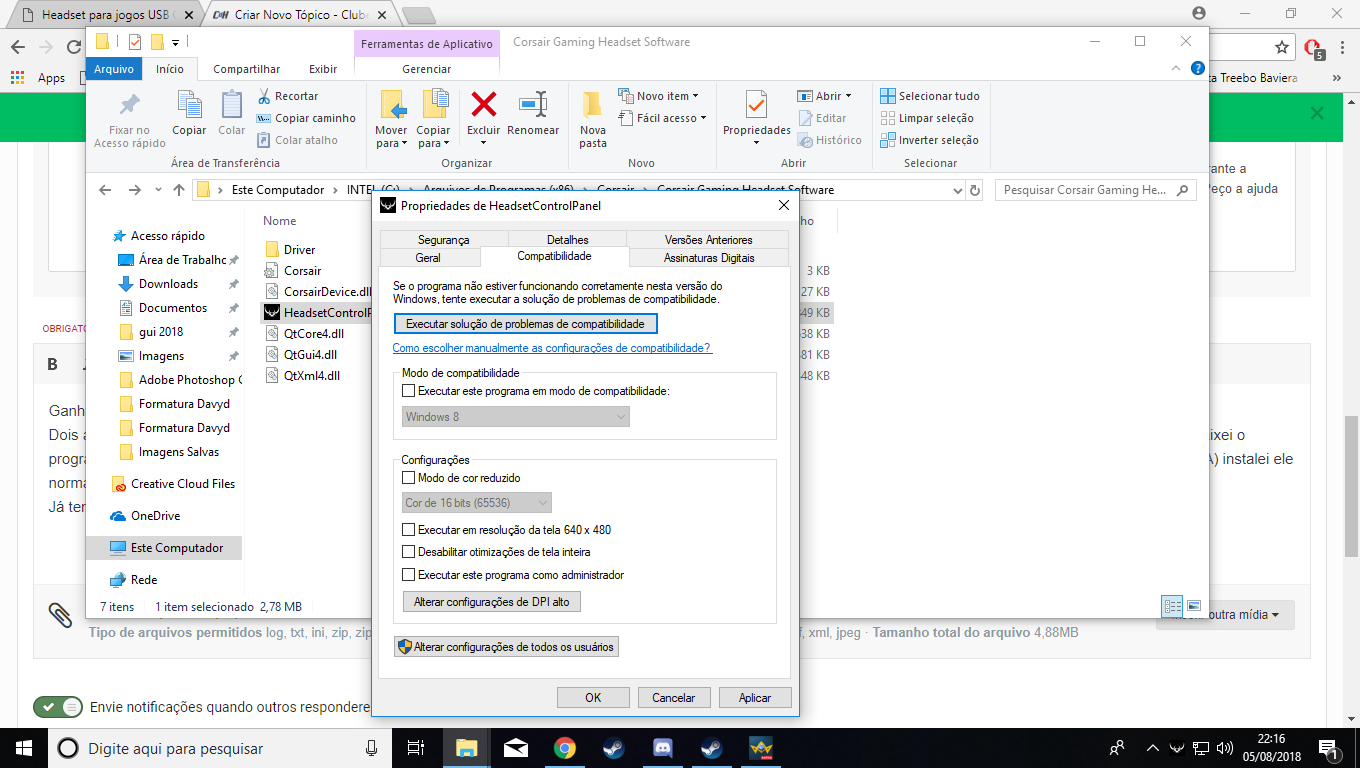Switch to the Segurança tab
The image size is (1360, 768).
tap(444, 240)
